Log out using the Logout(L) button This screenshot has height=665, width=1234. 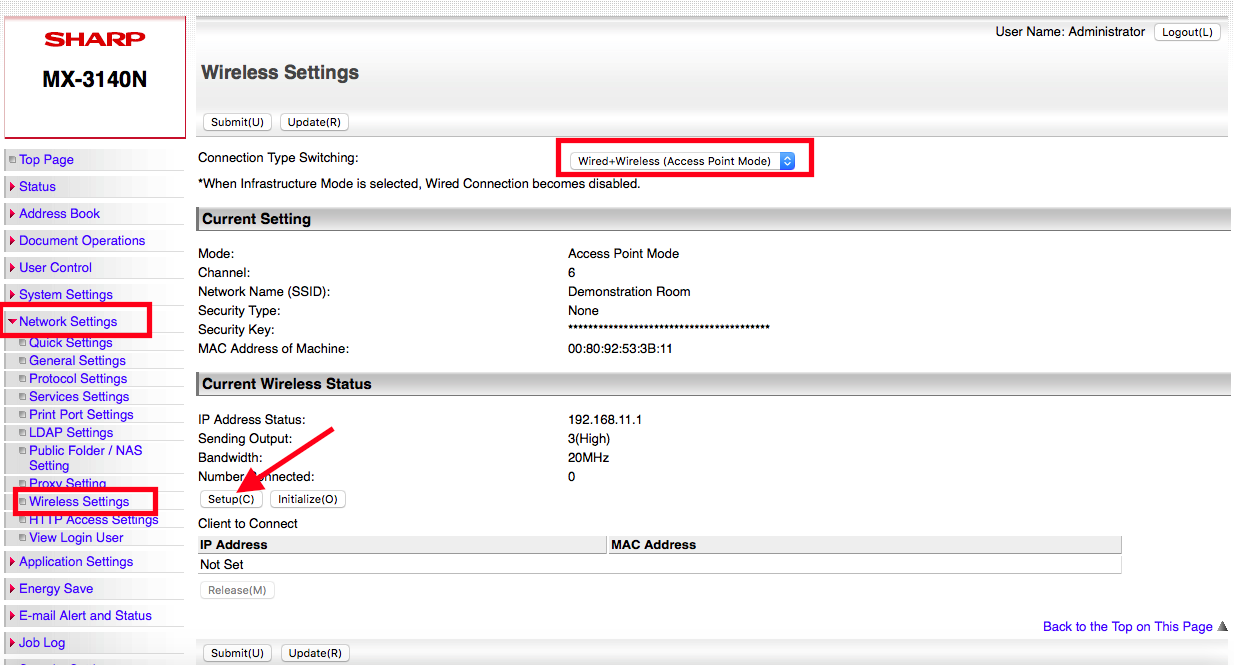[1187, 32]
